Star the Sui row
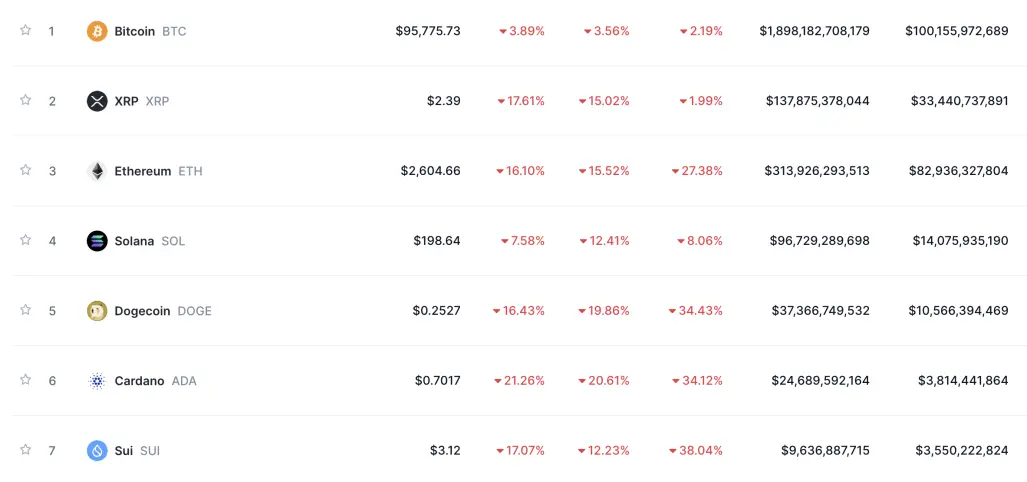The image size is (1027, 482). pos(26,450)
